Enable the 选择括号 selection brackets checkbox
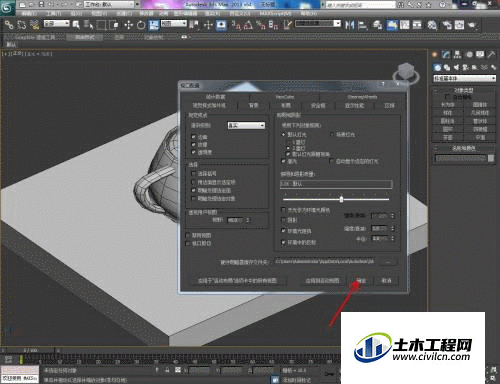The height and width of the screenshot is (384, 500). (x=193, y=173)
